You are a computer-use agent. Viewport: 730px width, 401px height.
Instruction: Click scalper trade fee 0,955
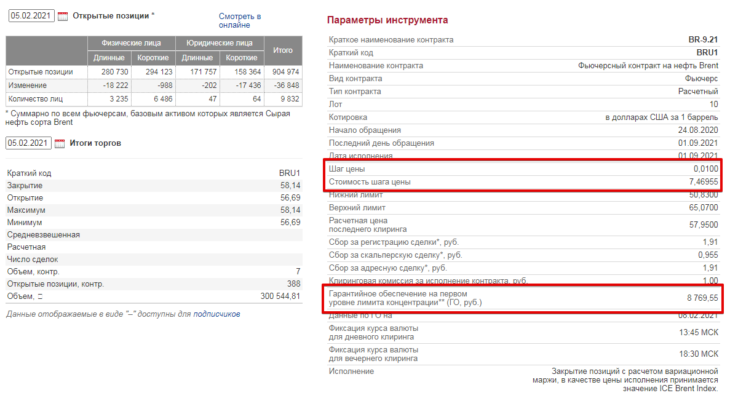pos(708,255)
